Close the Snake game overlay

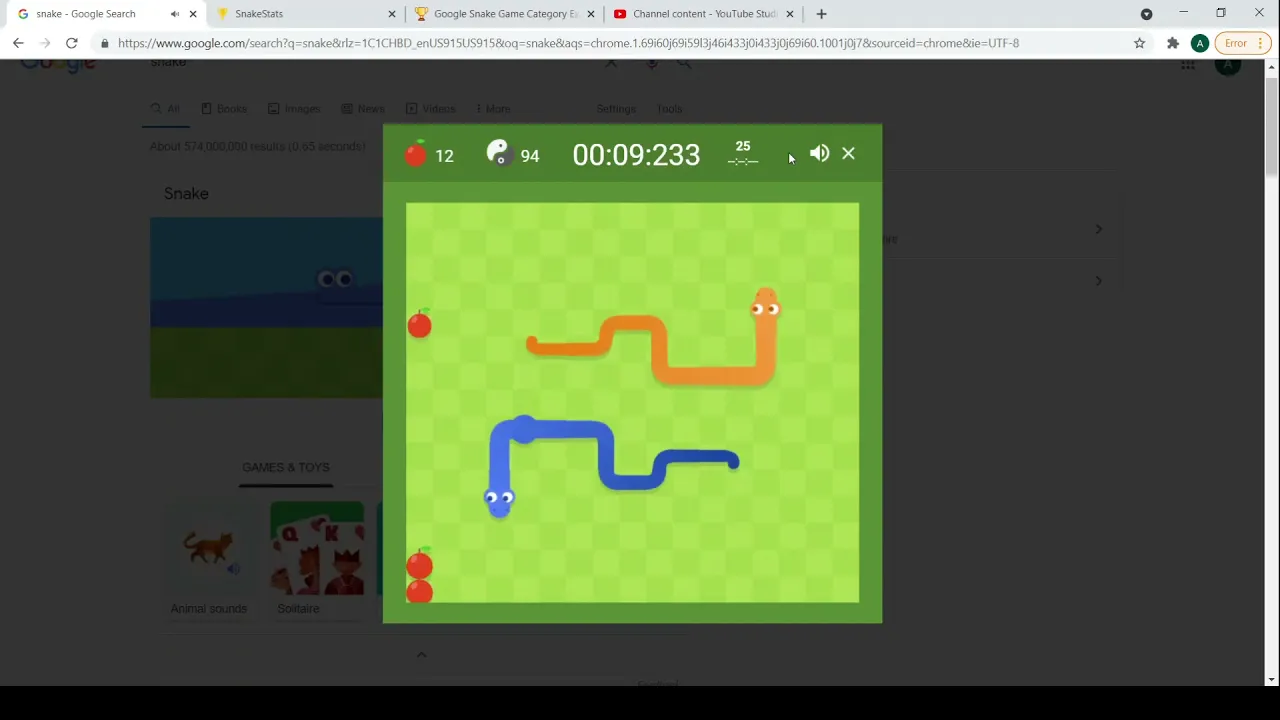pyautogui.click(x=848, y=153)
